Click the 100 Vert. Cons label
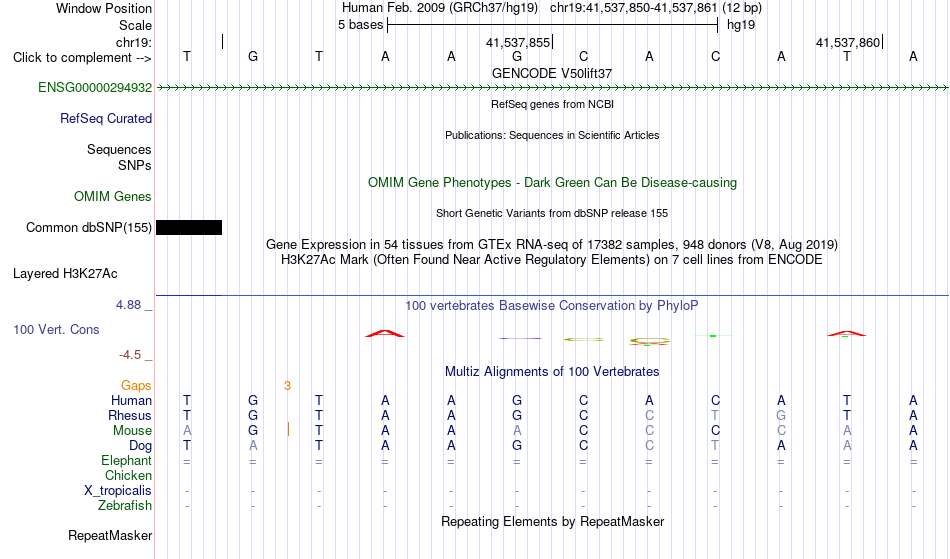Screen dimensions: 950x559 coord(56,329)
